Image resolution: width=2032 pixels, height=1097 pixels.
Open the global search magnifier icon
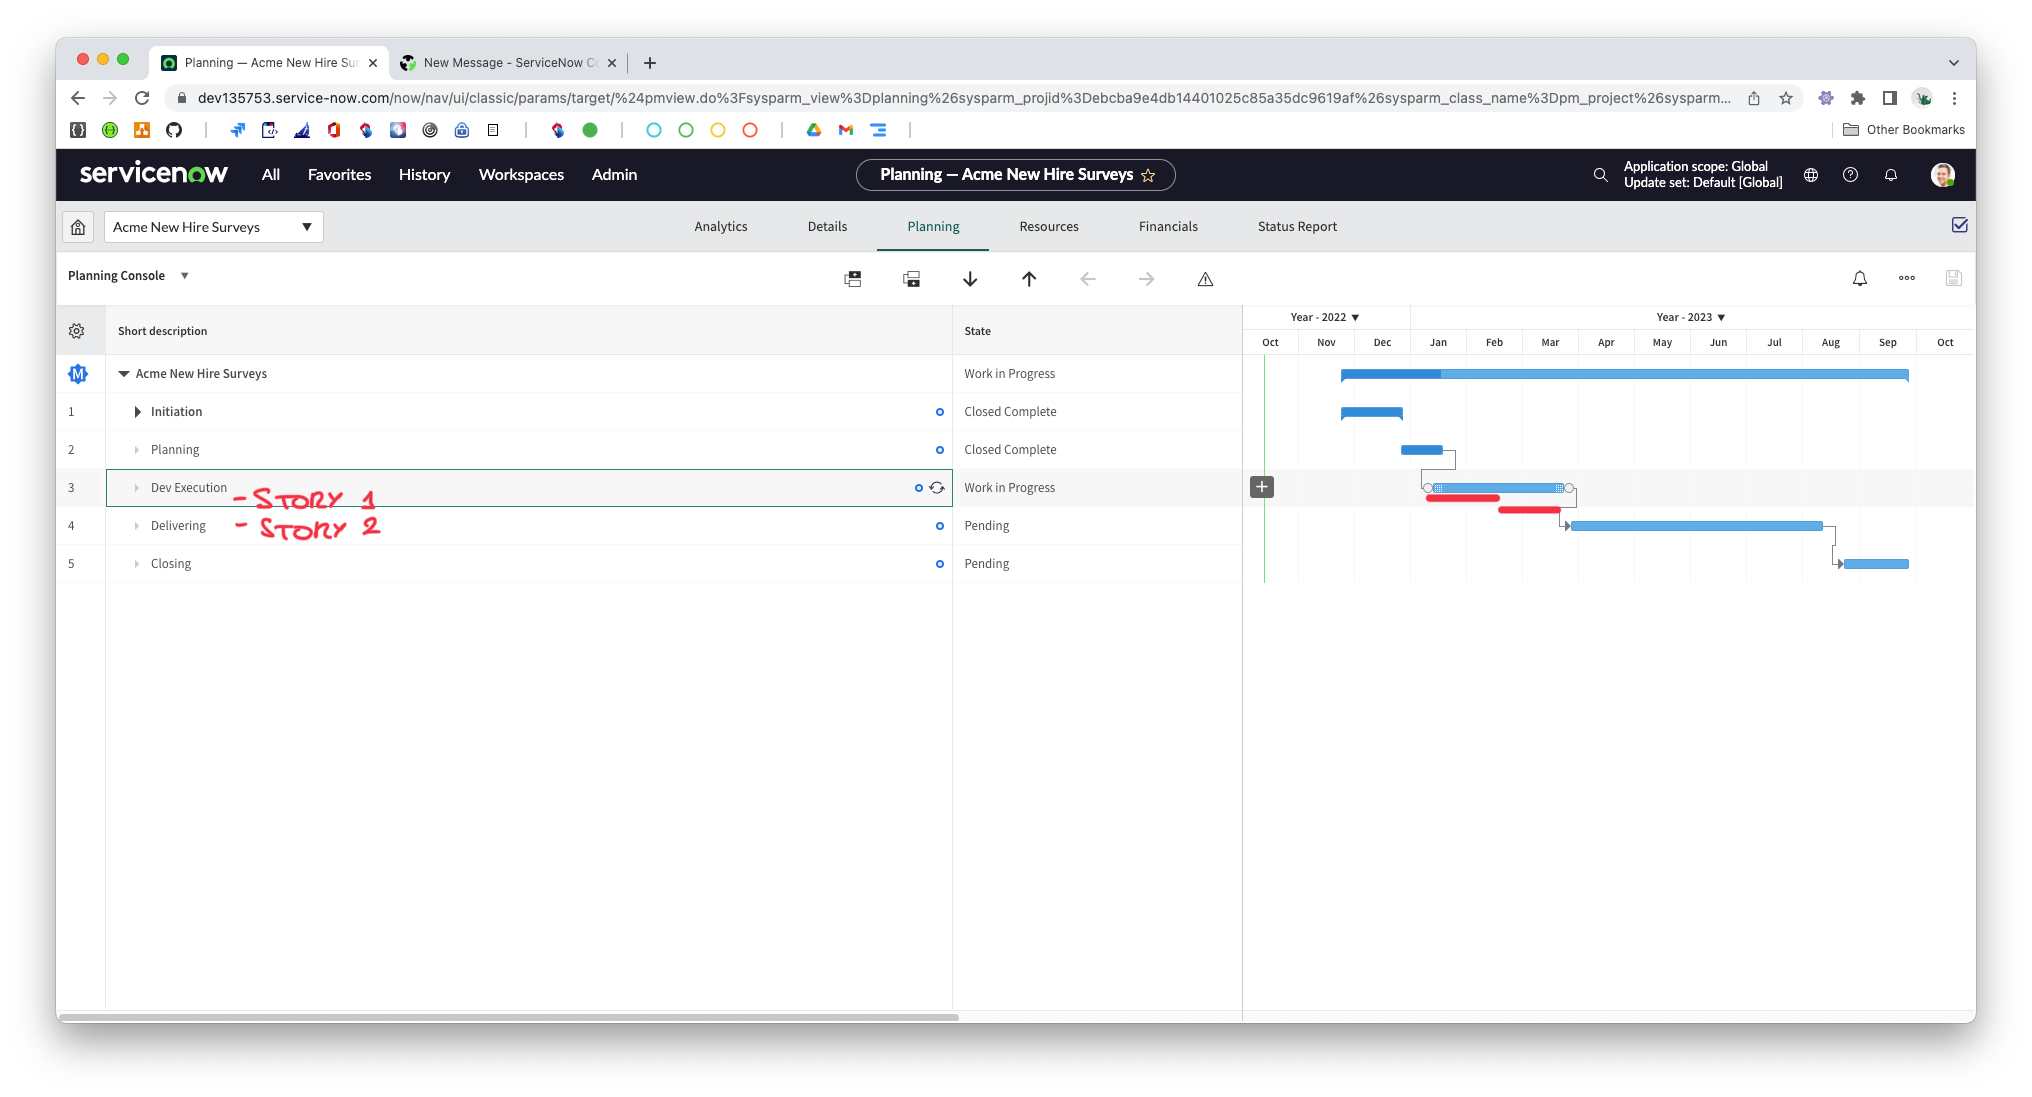click(1600, 175)
